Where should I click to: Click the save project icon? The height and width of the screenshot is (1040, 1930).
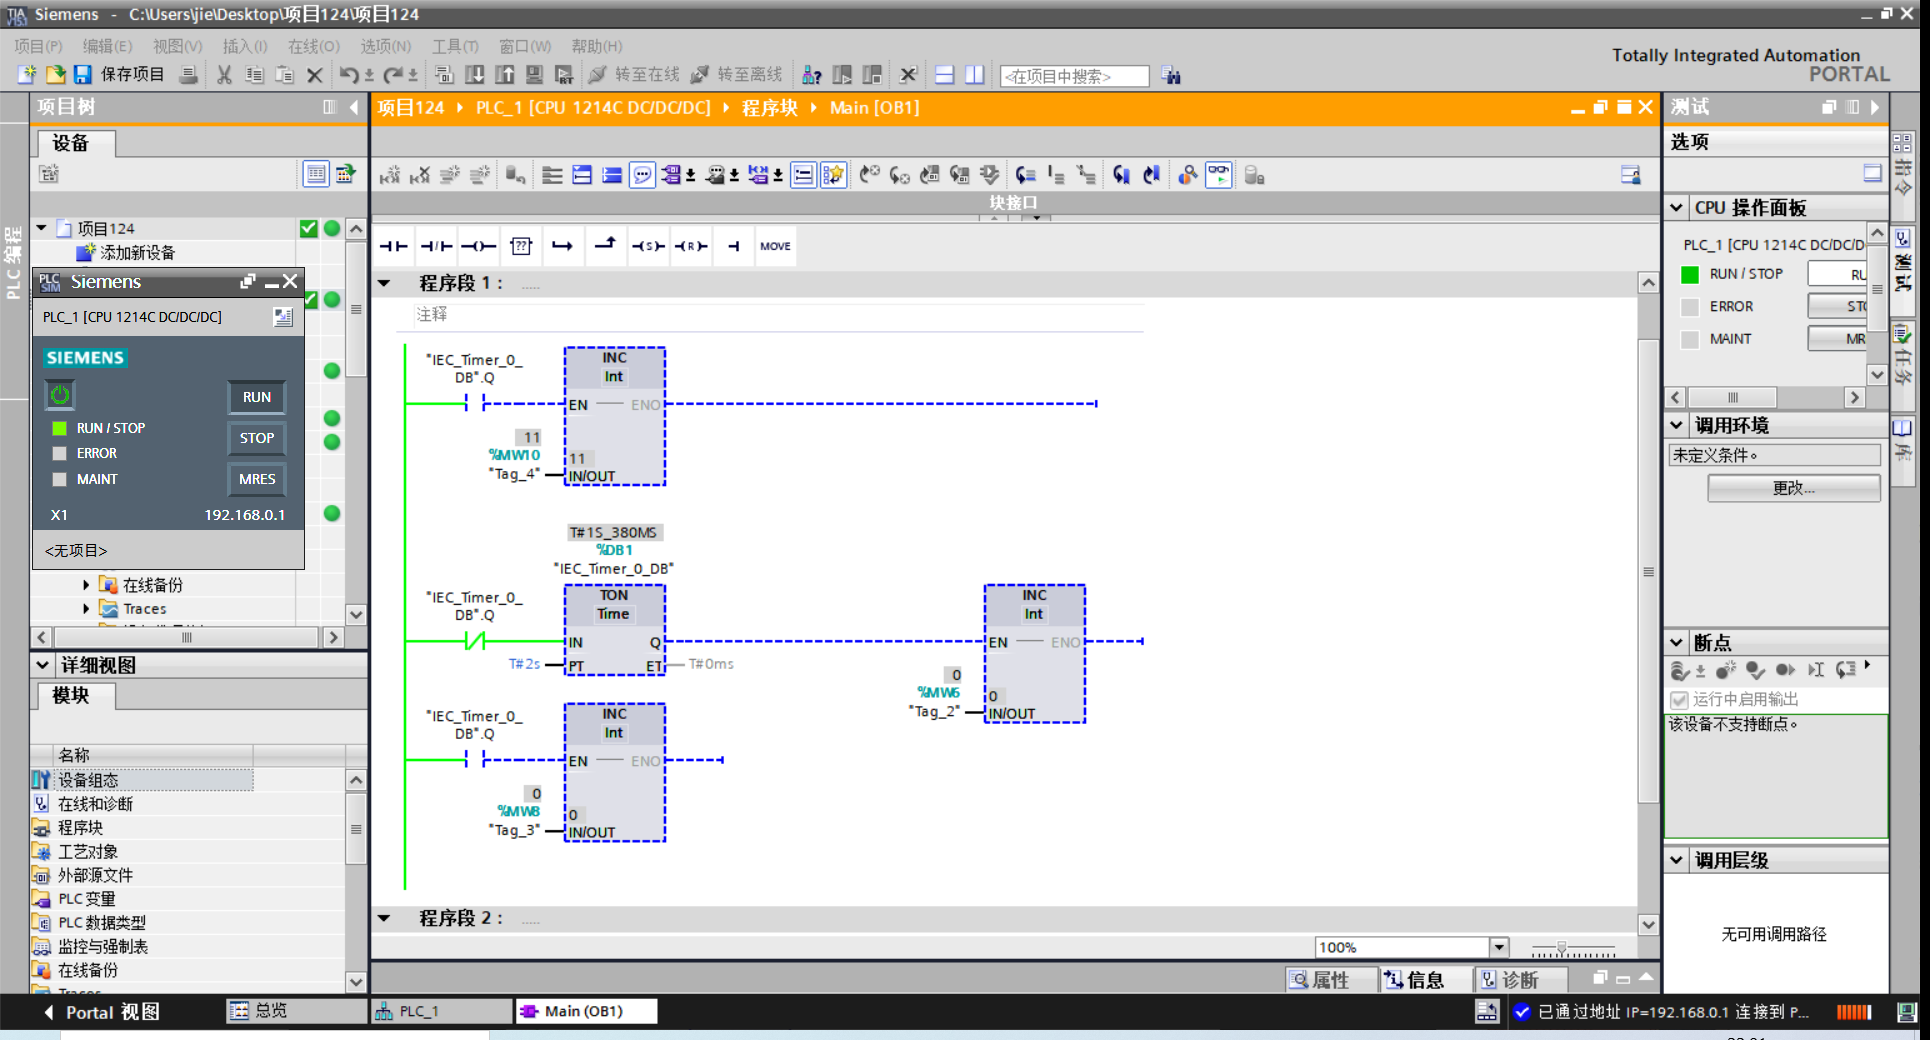(x=83, y=75)
